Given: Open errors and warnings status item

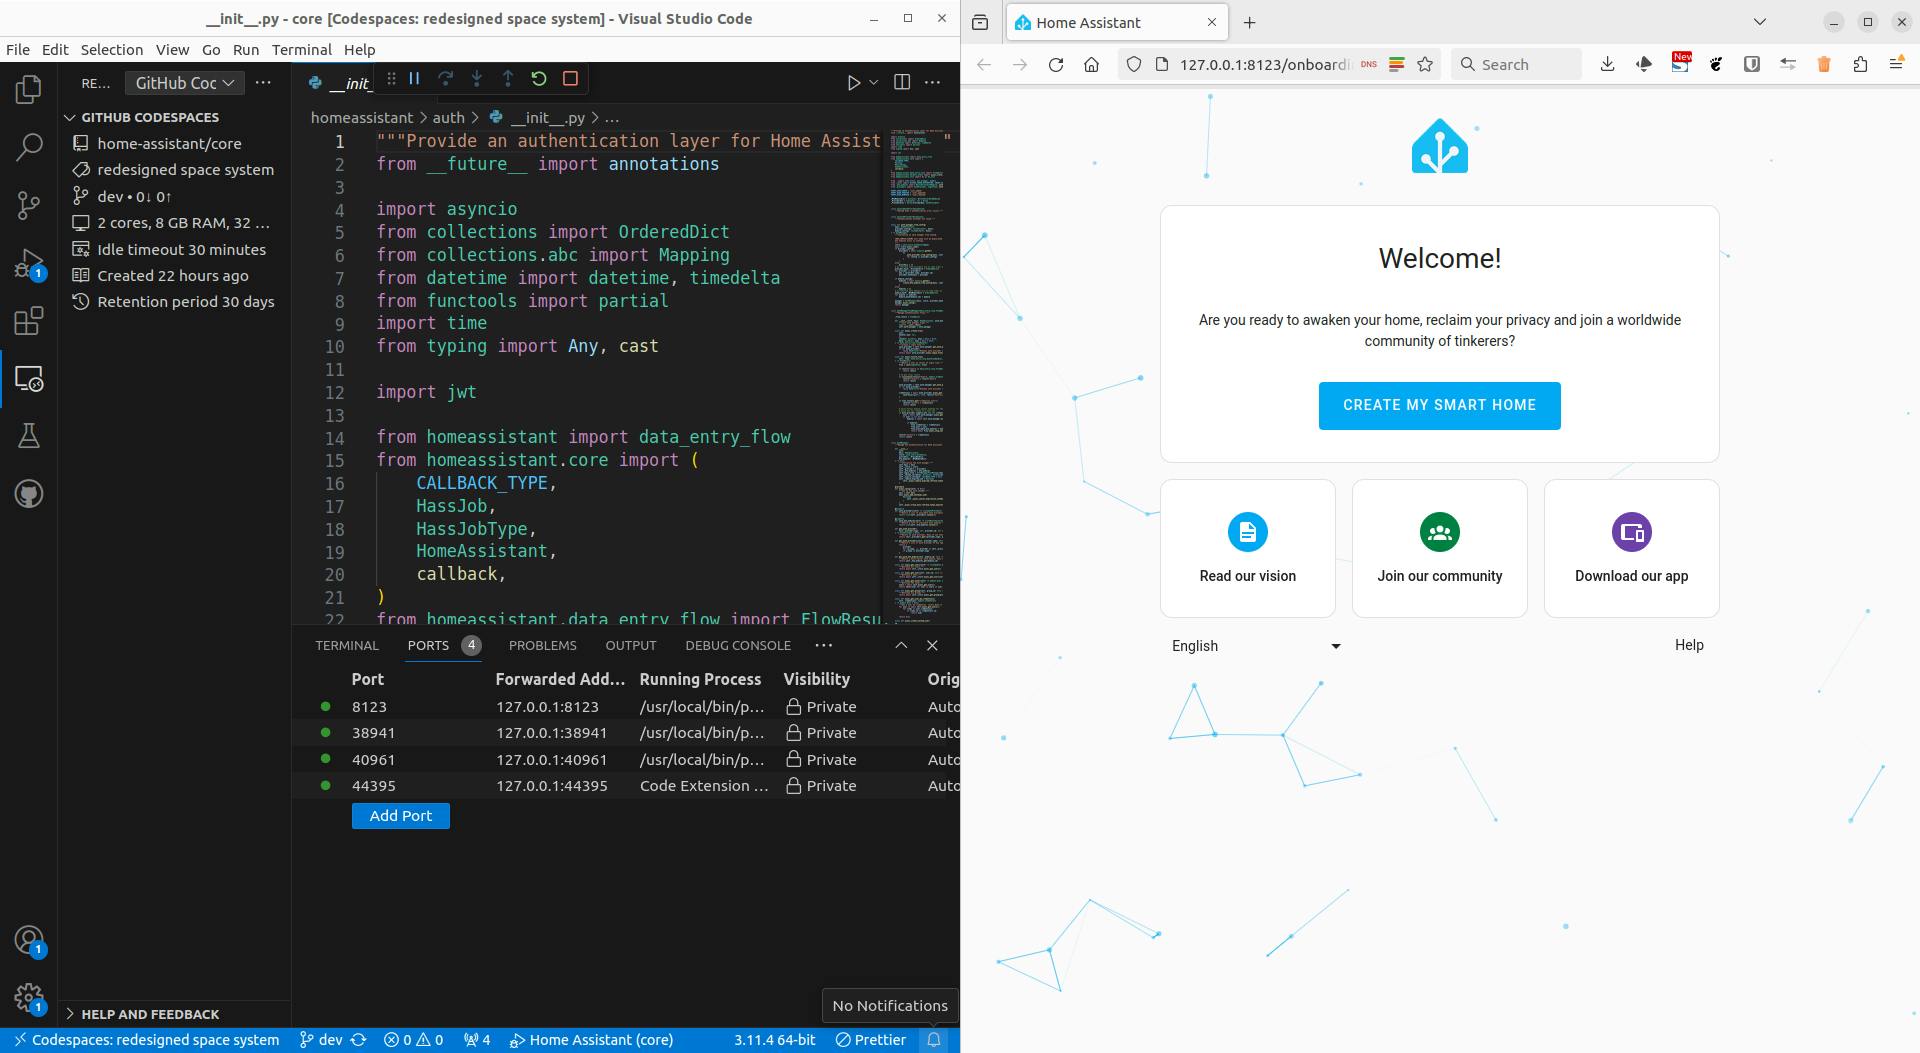Looking at the screenshot, I should (x=414, y=1040).
